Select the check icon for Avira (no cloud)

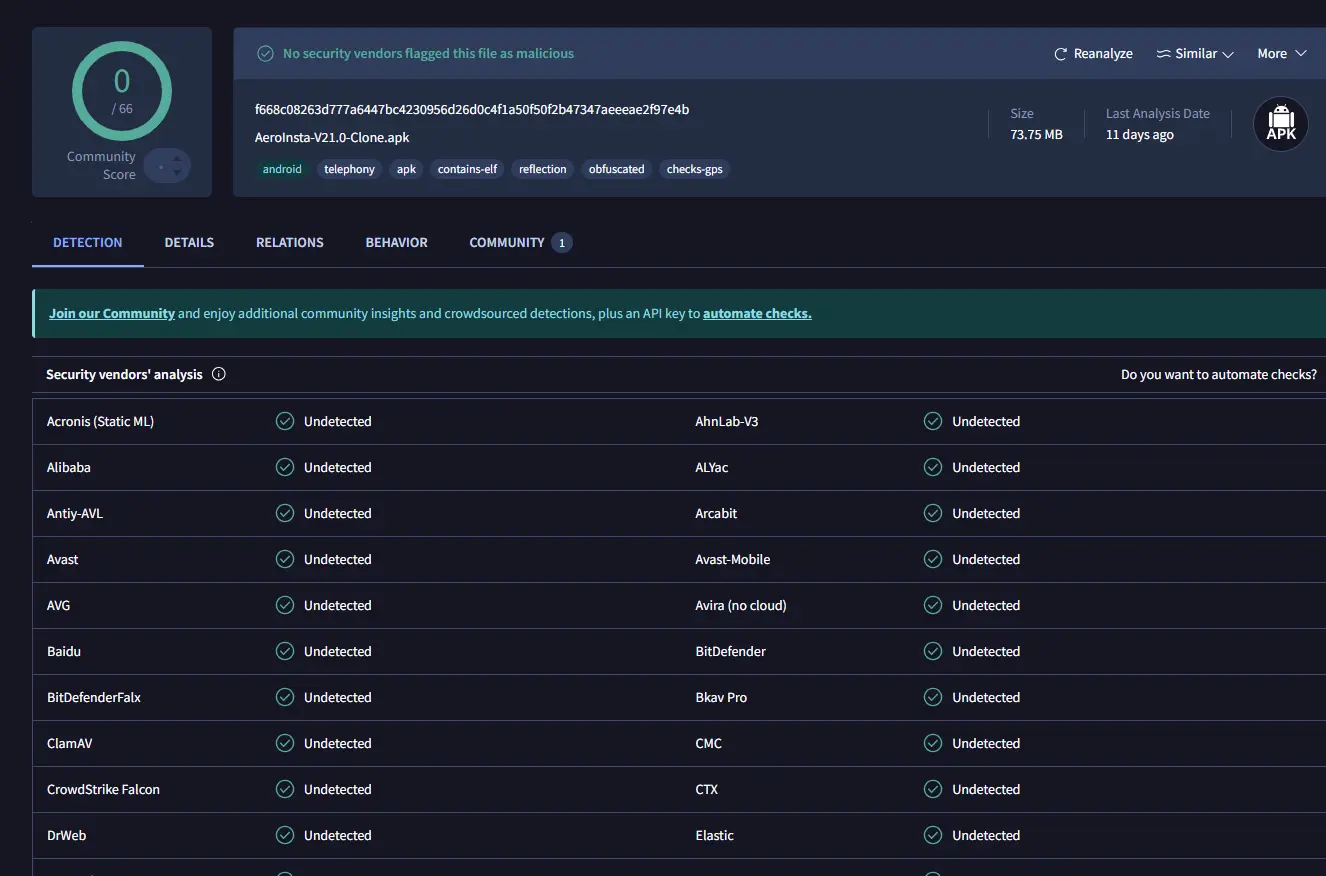point(933,606)
